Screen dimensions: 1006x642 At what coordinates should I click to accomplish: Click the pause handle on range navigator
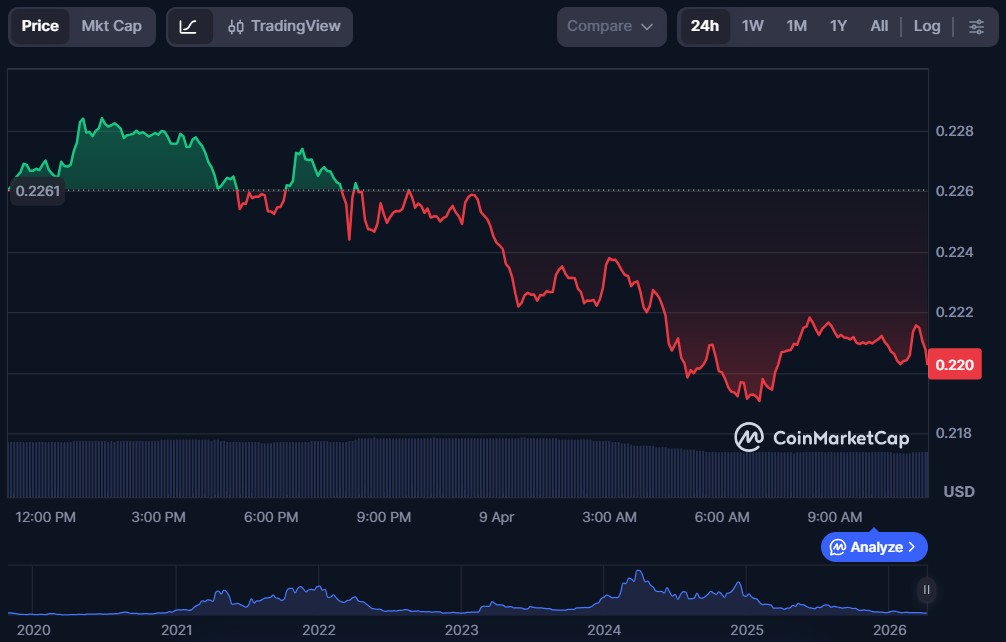[x=927, y=590]
